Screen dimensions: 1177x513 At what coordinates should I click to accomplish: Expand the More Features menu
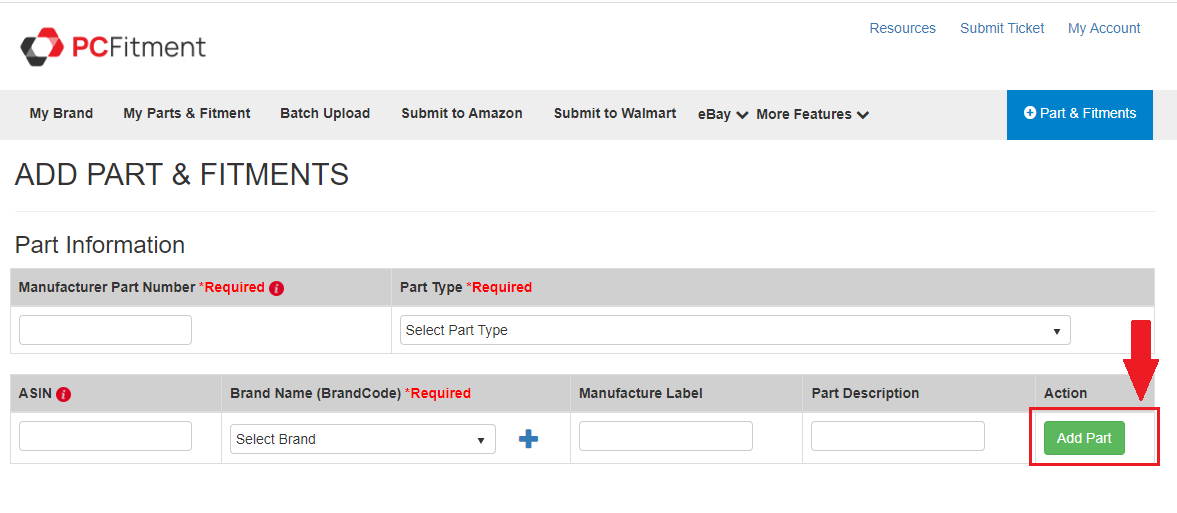coord(812,114)
